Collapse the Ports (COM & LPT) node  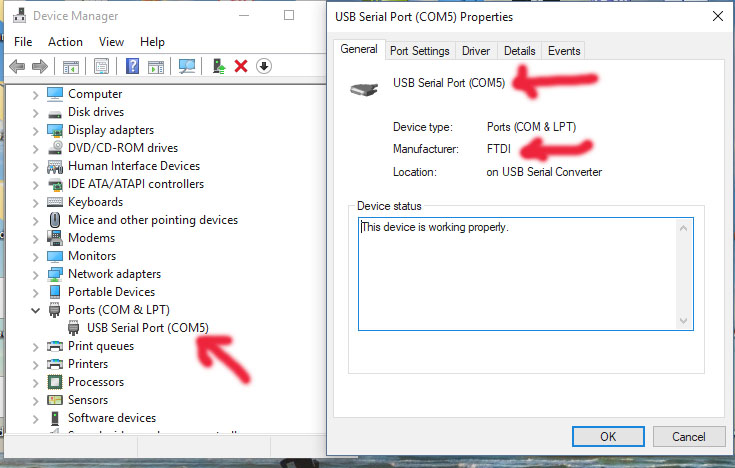click(35, 310)
